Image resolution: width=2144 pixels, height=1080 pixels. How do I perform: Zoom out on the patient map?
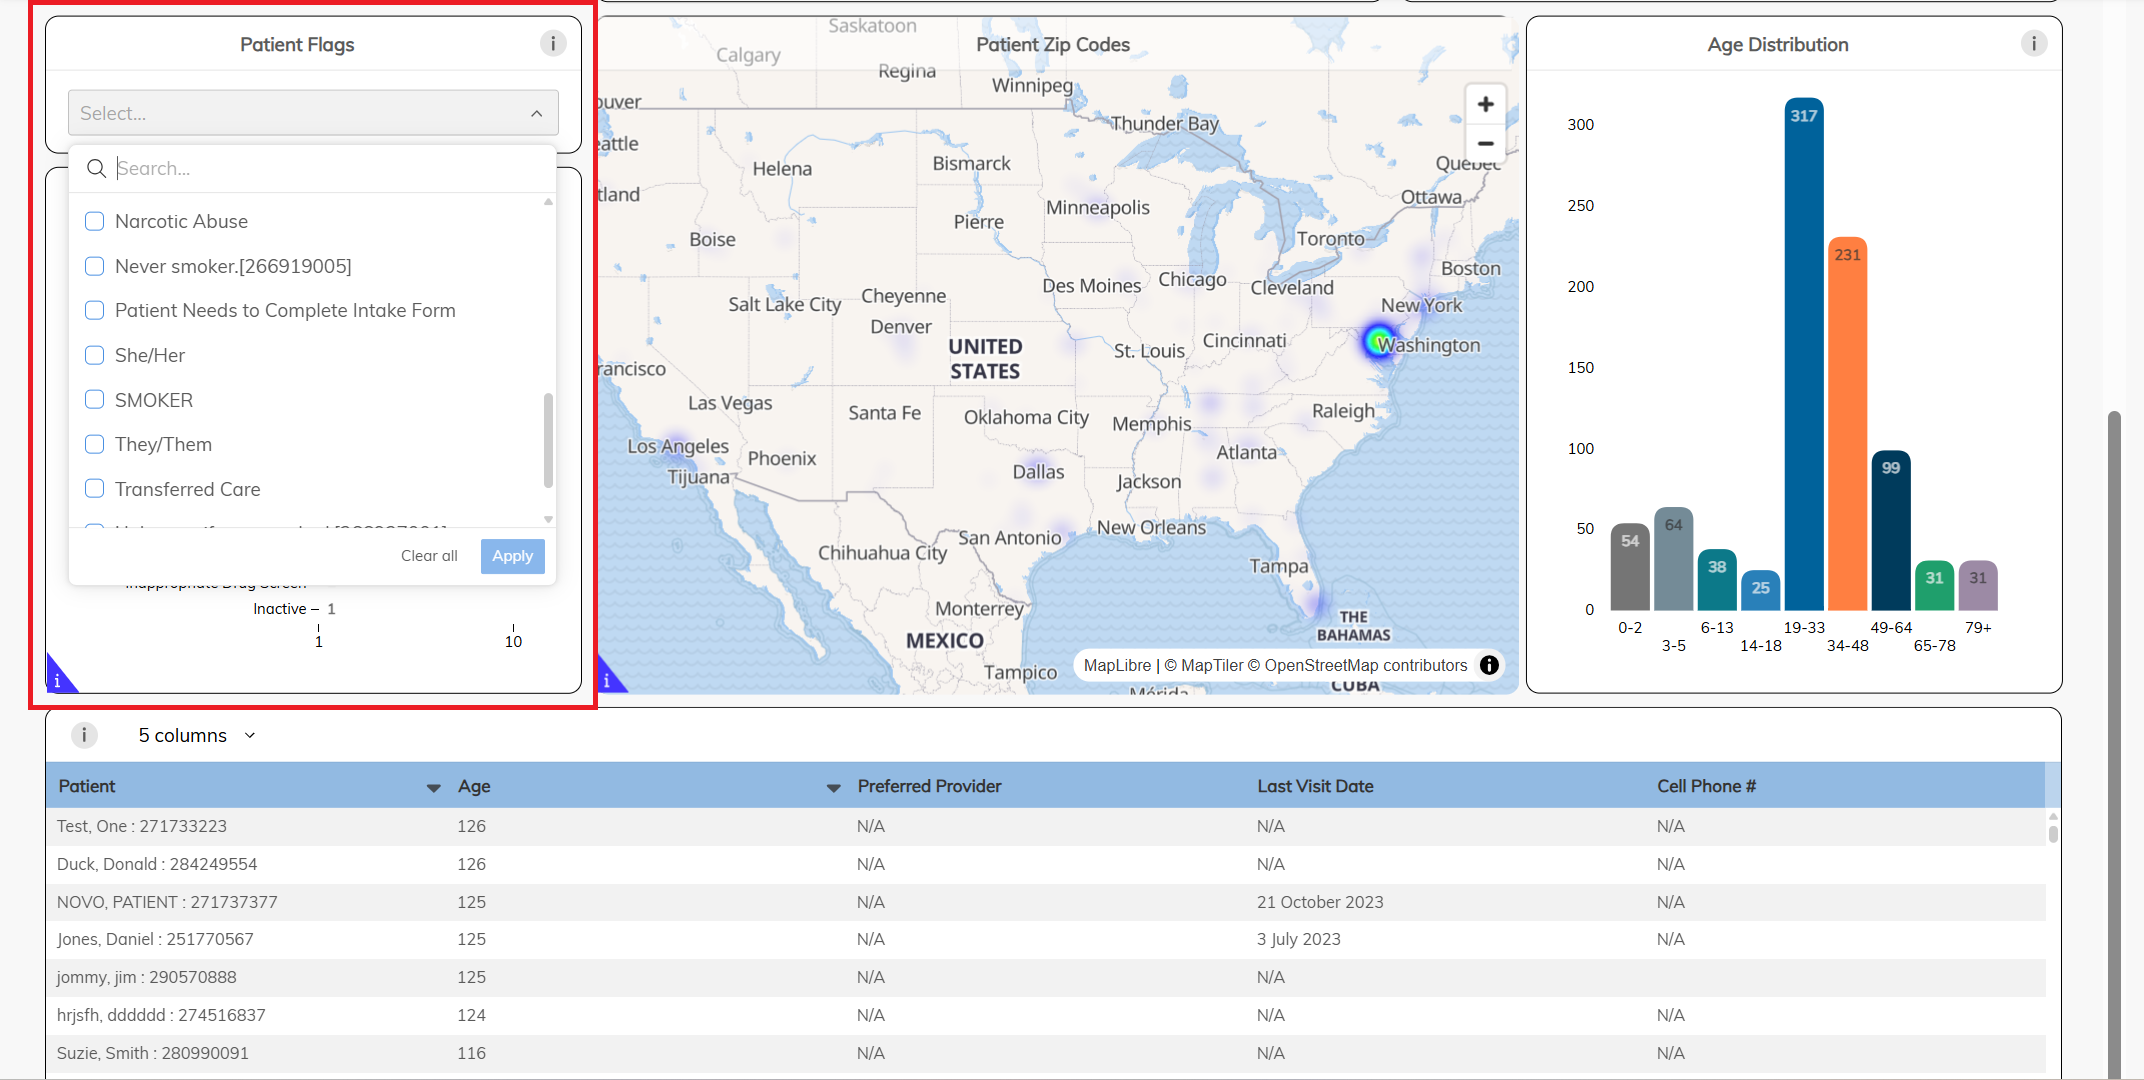tap(1486, 143)
